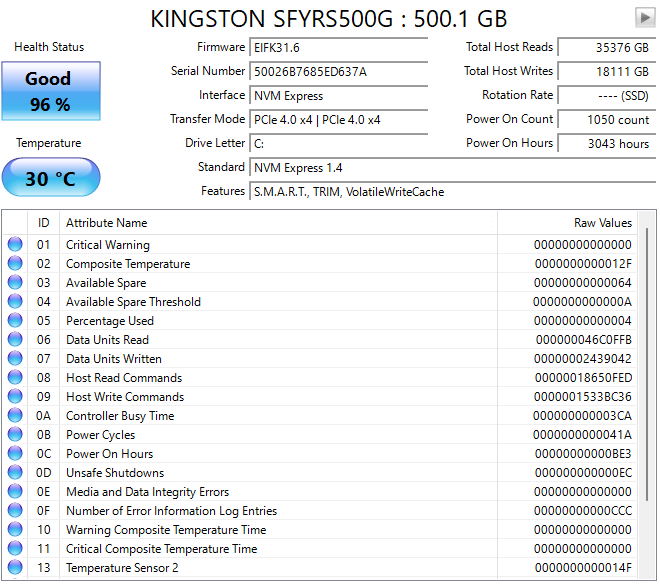Click the Power On Count value 1050 count

click(x=607, y=119)
